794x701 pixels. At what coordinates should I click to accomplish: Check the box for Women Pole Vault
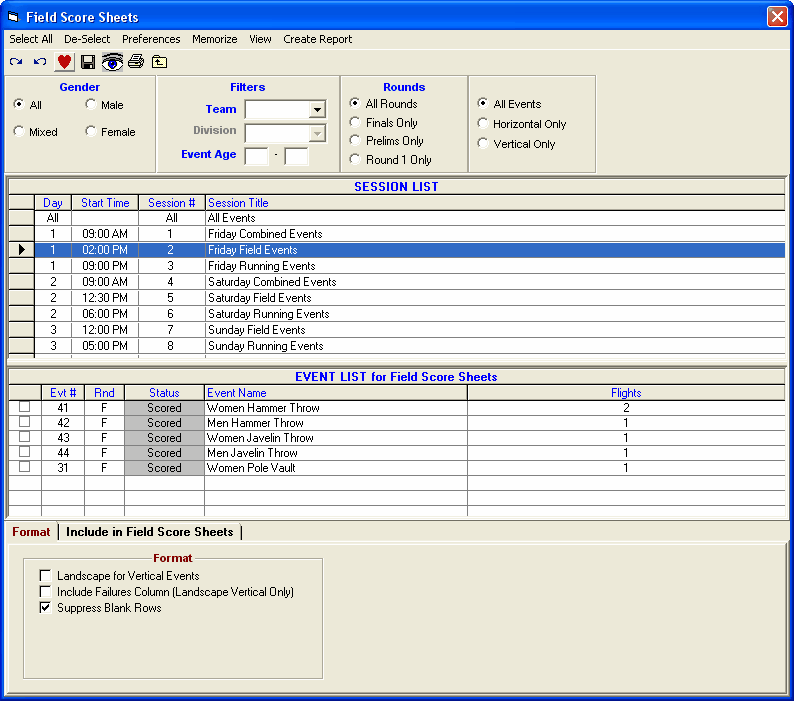pos(24,466)
